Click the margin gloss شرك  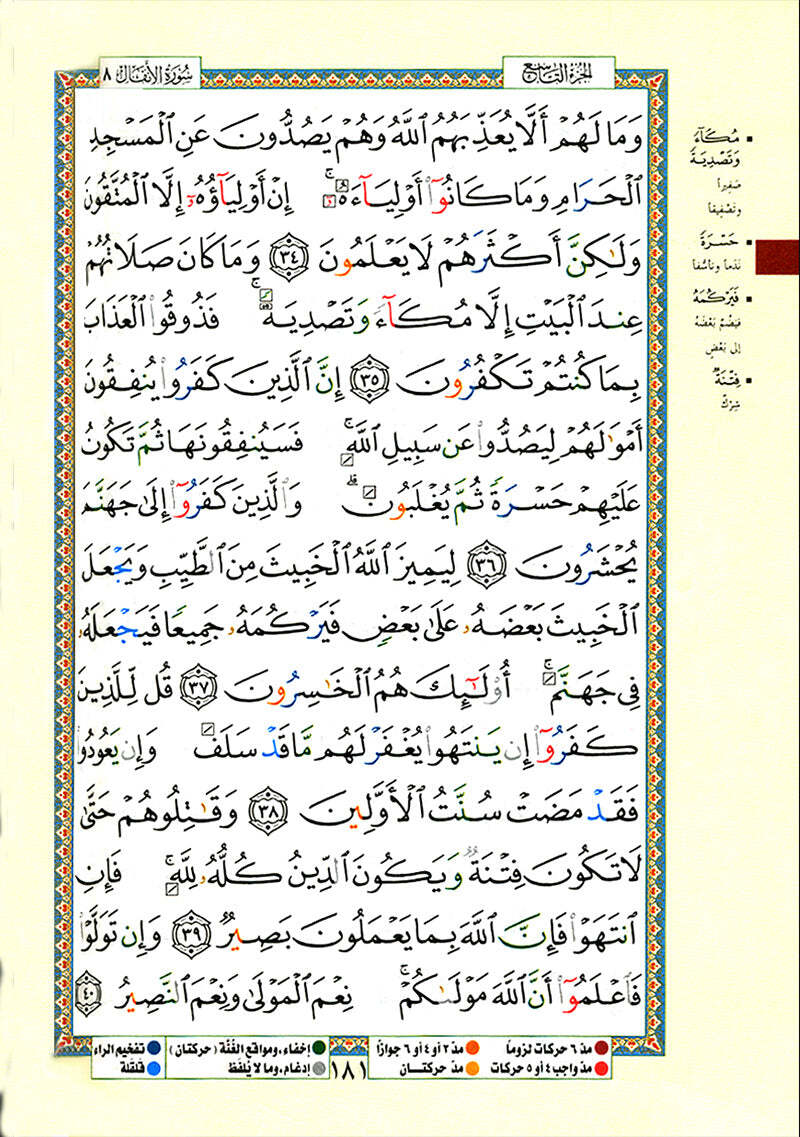coord(729,403)
